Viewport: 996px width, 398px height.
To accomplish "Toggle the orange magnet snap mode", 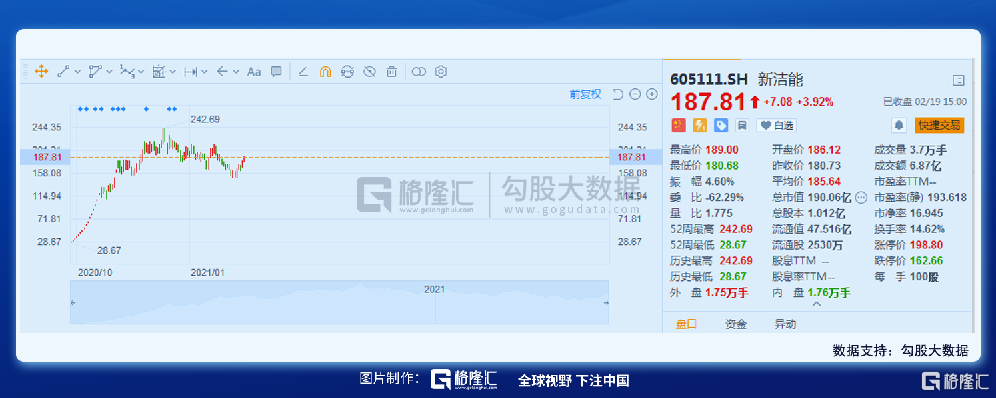I will coord(325,72).
